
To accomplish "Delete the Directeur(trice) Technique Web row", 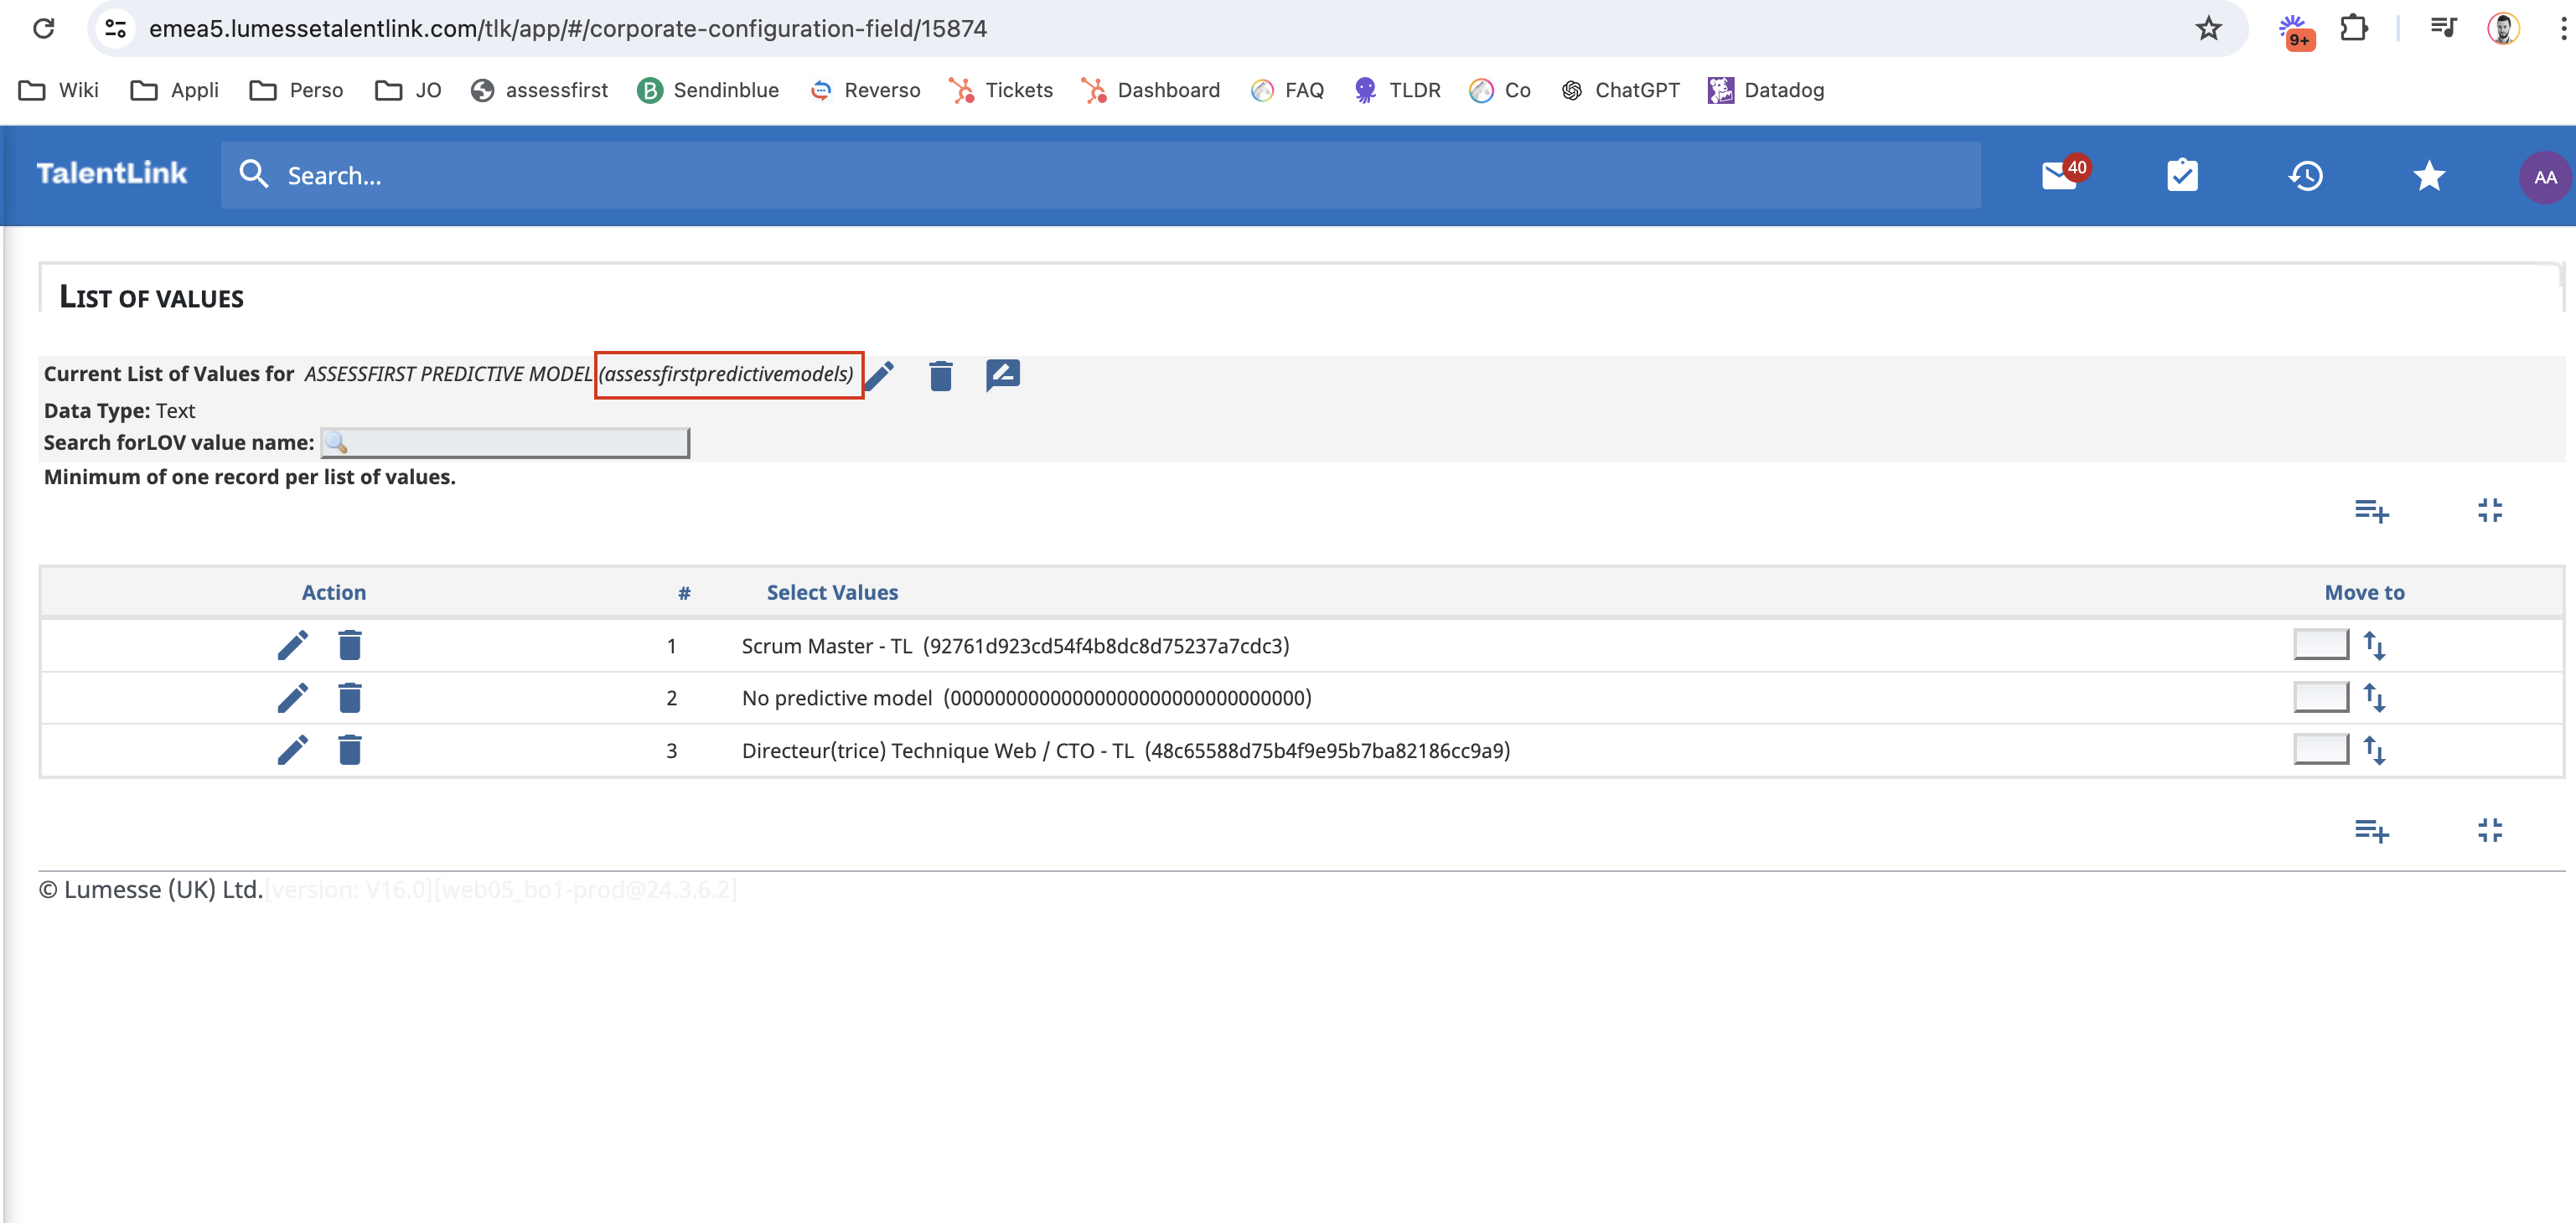I will click(349, 749).
